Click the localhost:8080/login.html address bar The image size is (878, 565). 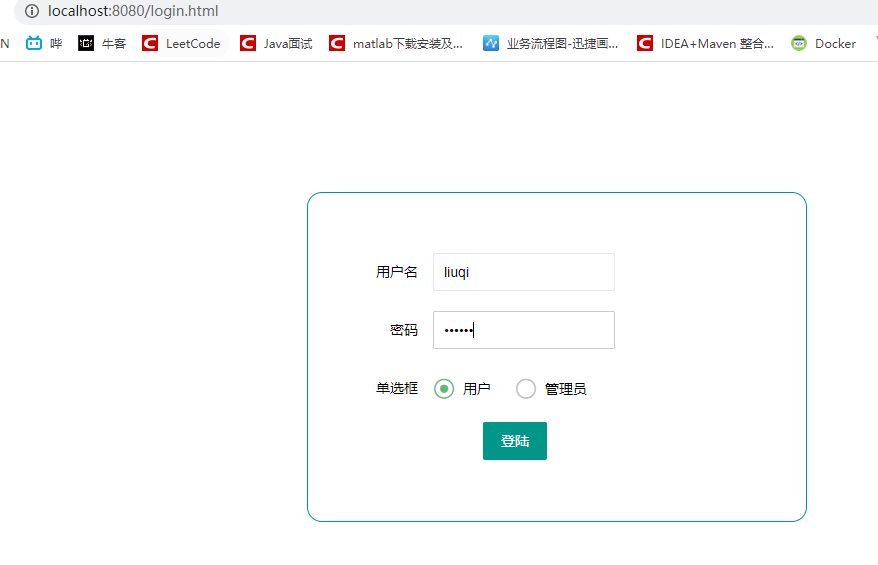pos(448,11)
